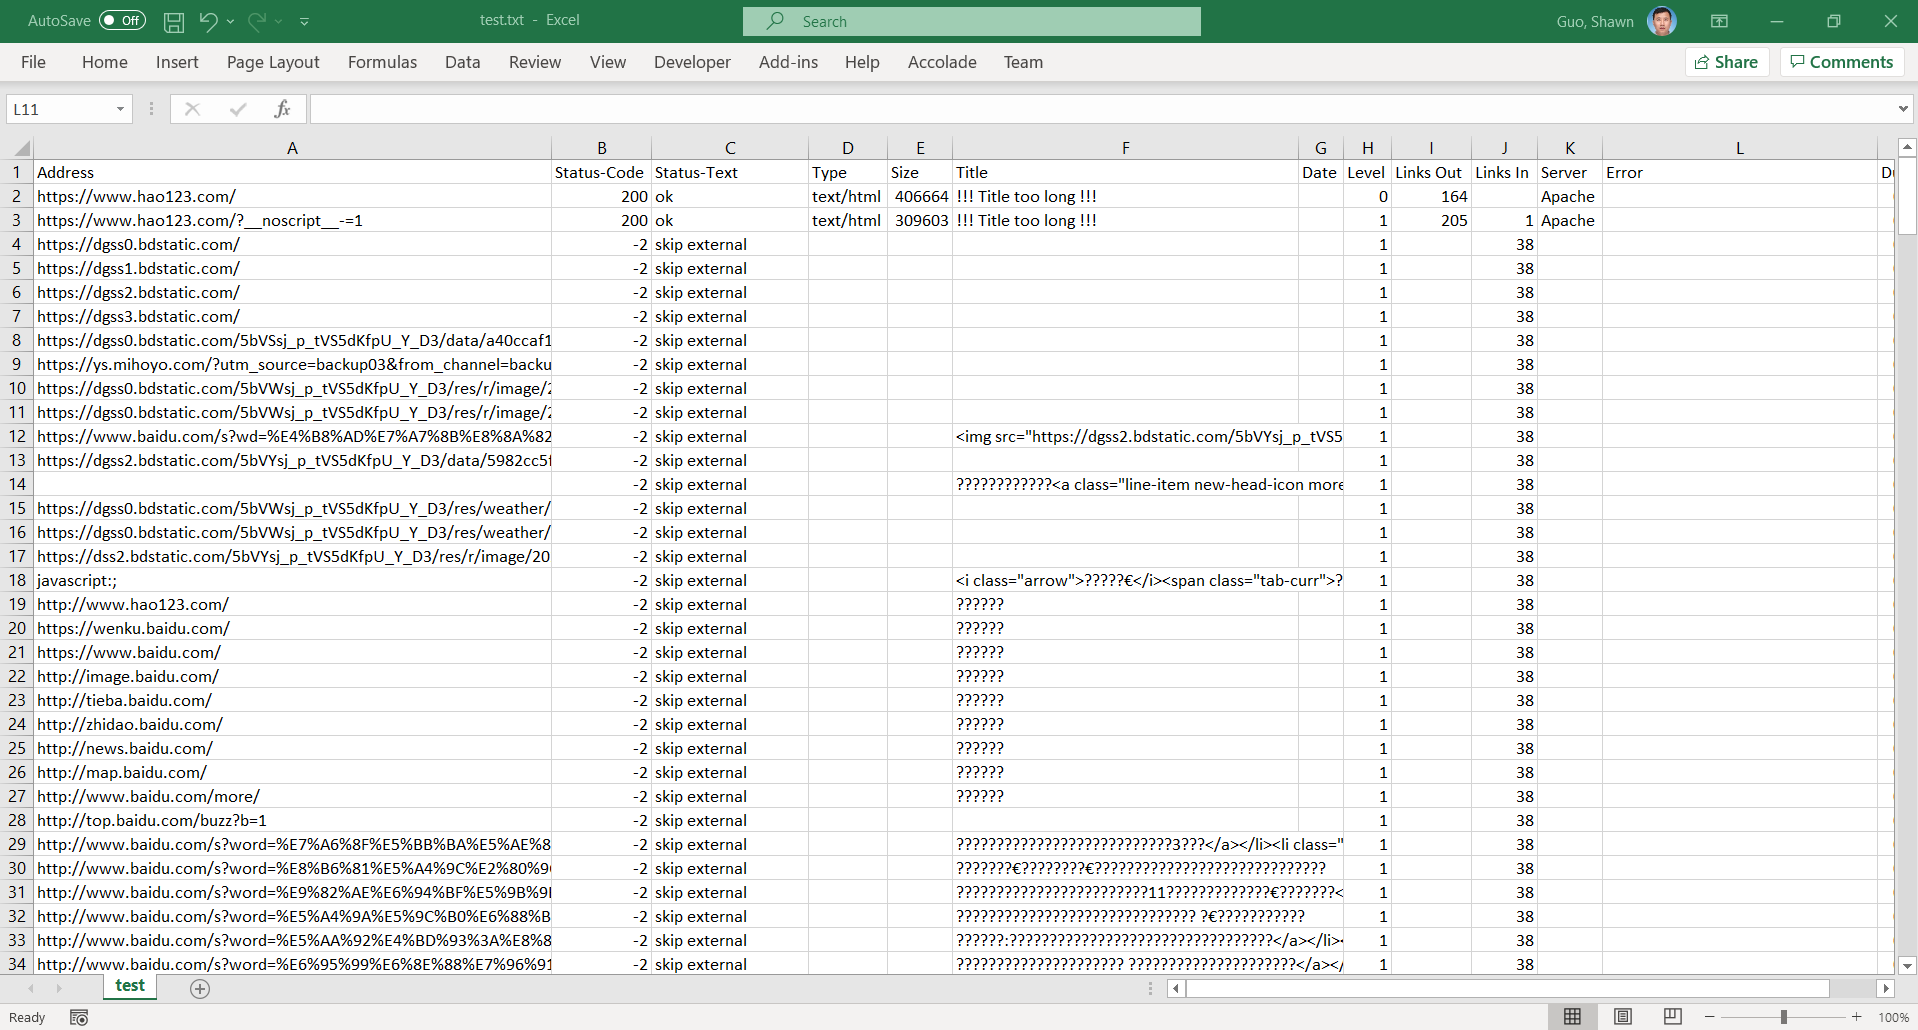This screenshot has height=1030, width=1918.
Task: Switch to Page Break Preview icon
Action: point(1673,1017)
